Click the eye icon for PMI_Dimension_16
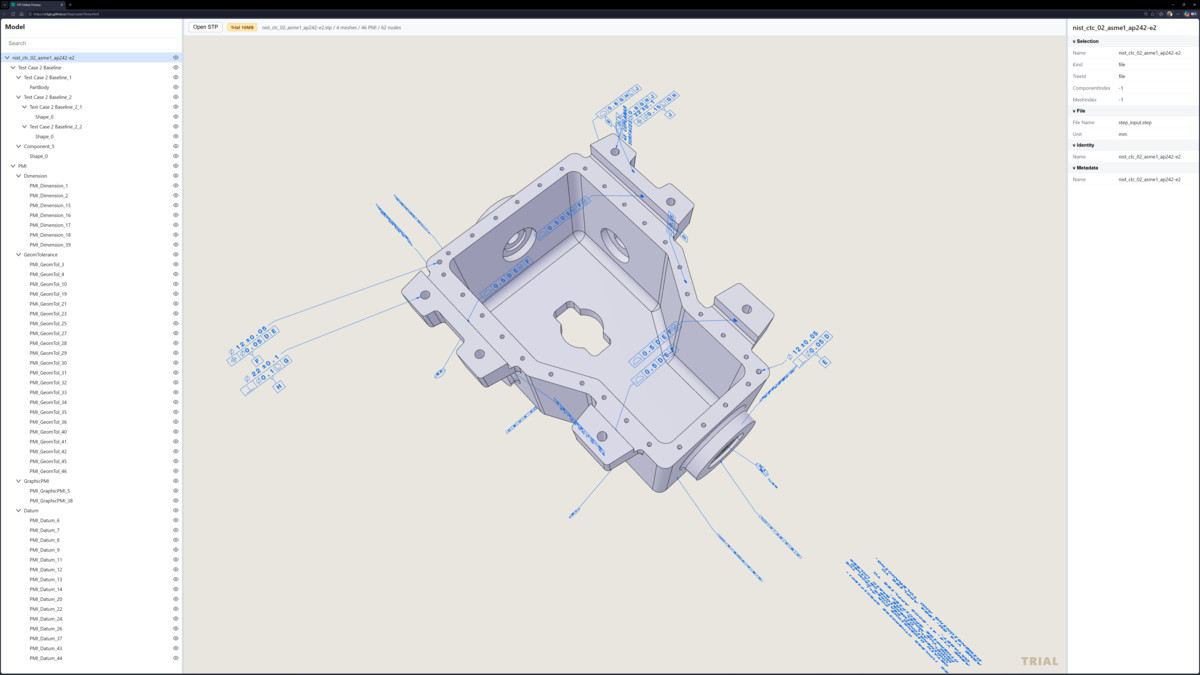Image resolution: width=1200 pixels, height=675 pixels. 176,215
